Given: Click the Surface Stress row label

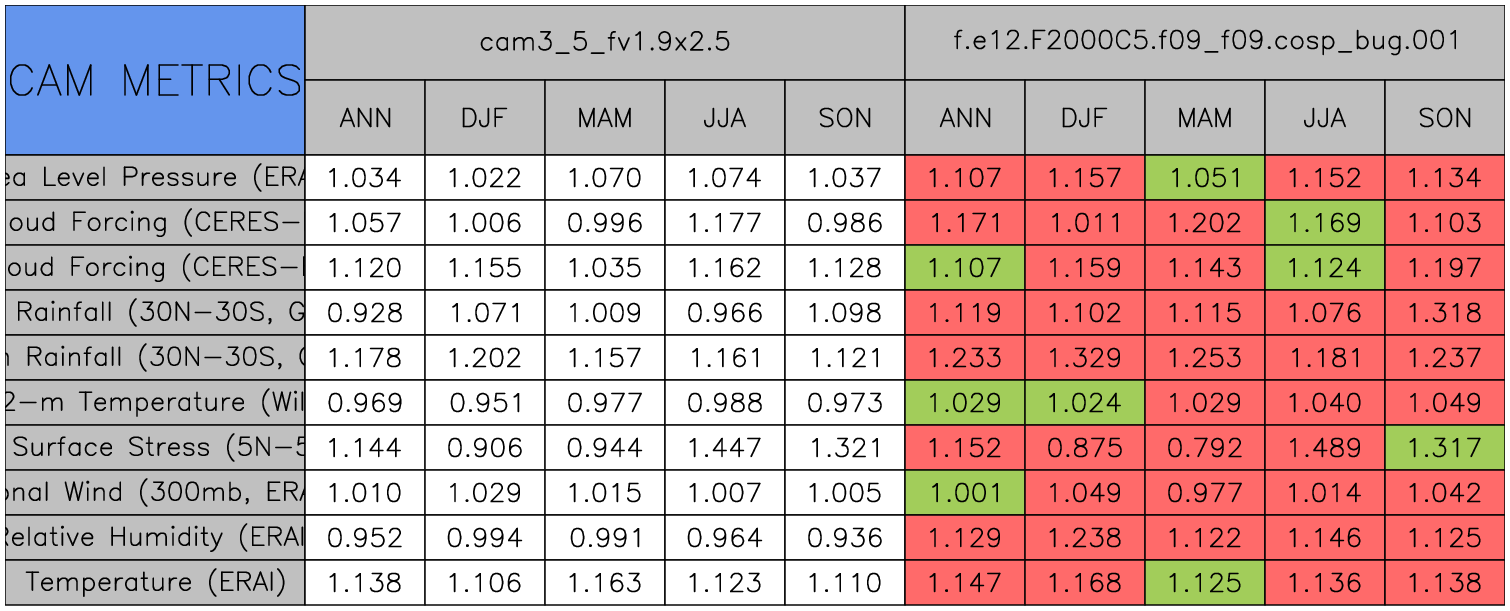Looking at the screenshot, I should tap(155, 447).
